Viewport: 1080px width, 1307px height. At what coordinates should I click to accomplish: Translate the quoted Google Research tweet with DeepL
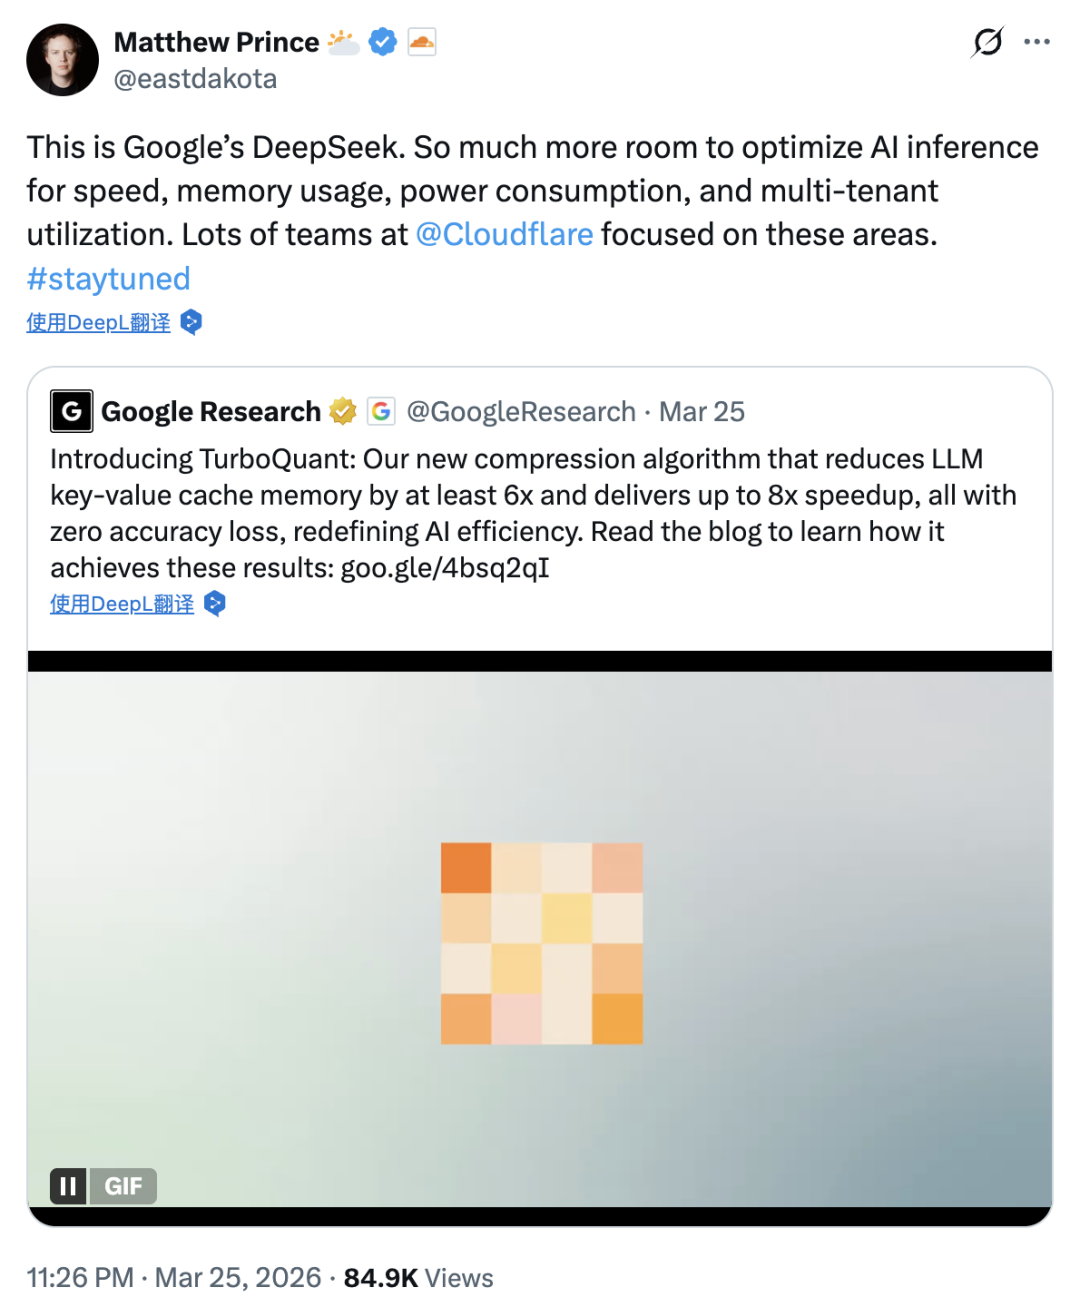[122, 604]
